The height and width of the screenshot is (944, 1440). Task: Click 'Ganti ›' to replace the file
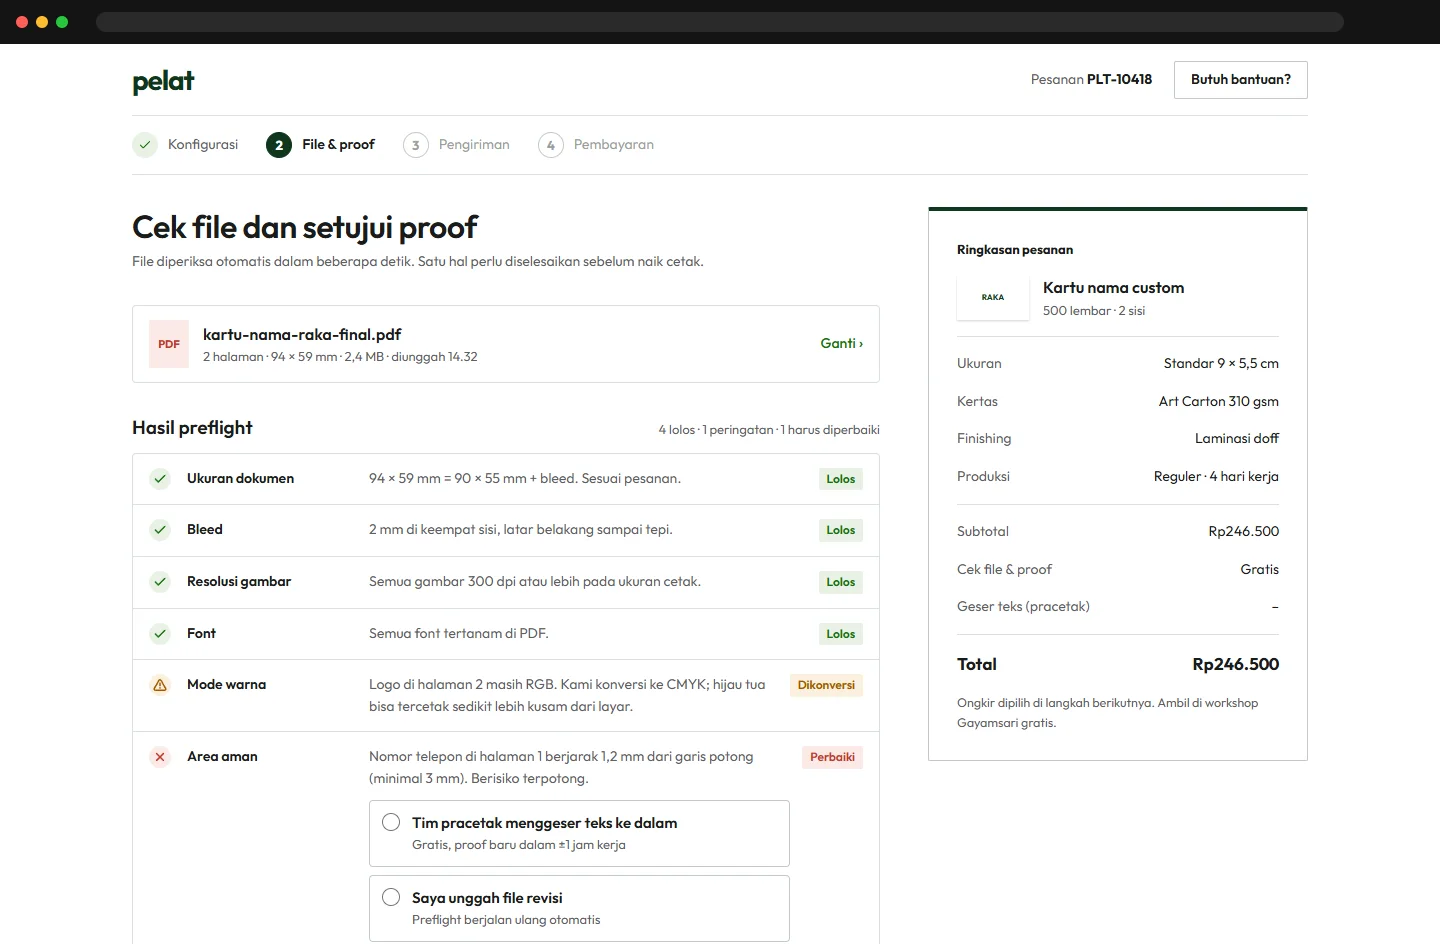pyautogui.click(x=842, y=343)
